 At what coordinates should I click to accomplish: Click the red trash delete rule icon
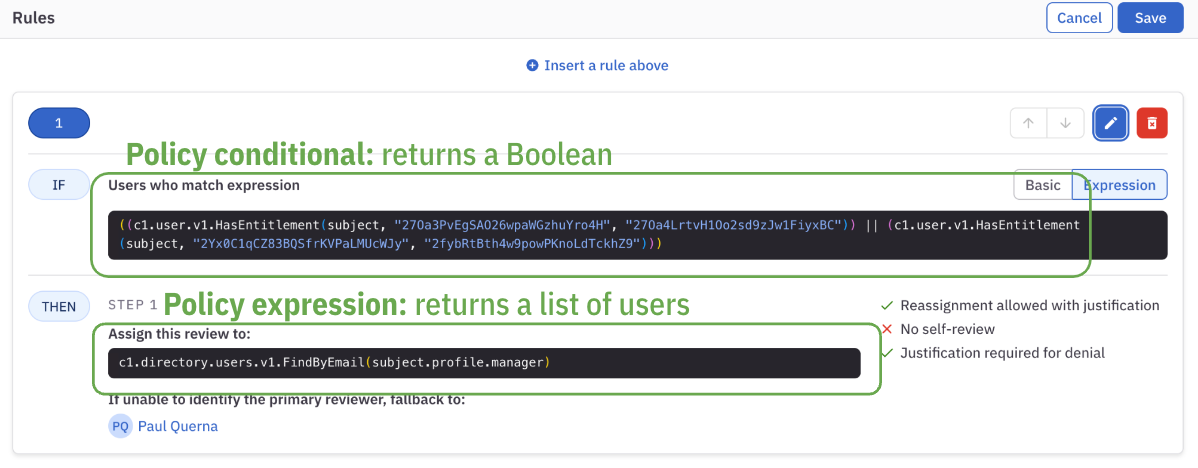pyautogui.click(x=1152, y=123)
